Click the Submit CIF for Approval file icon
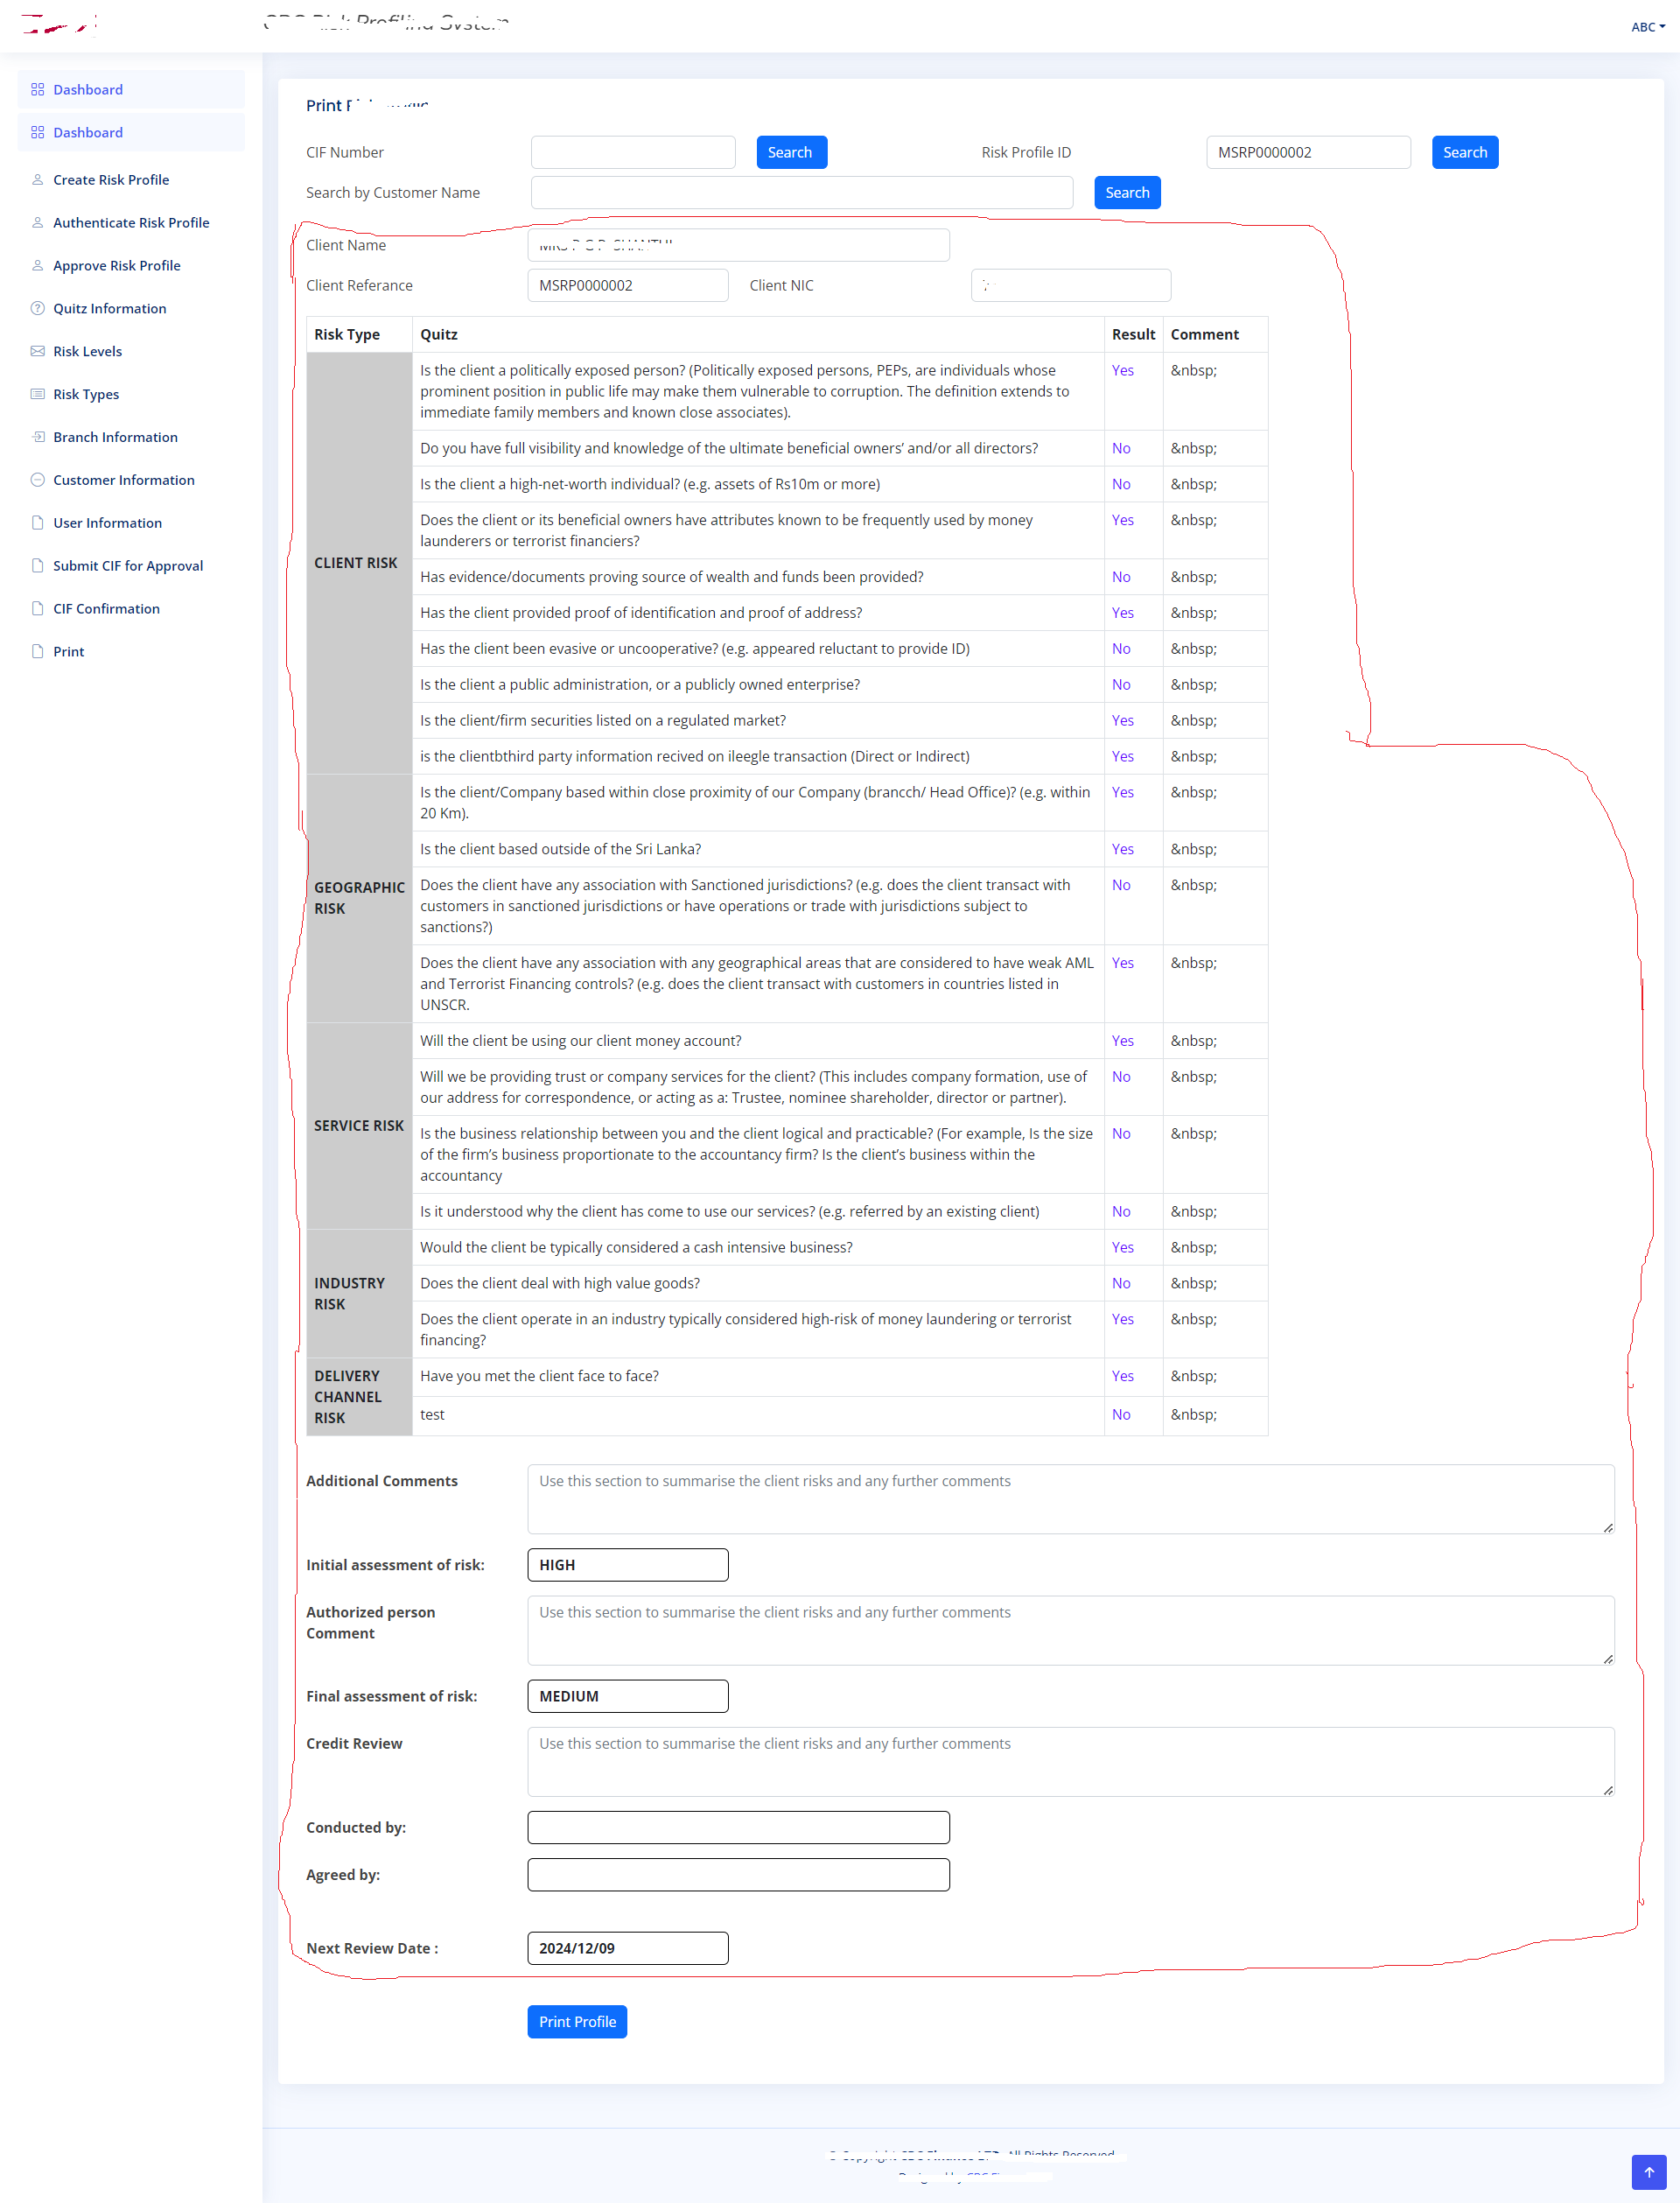Image resolution: width=1680 pixels, height=2203 pixels. [x=38, y=566]
